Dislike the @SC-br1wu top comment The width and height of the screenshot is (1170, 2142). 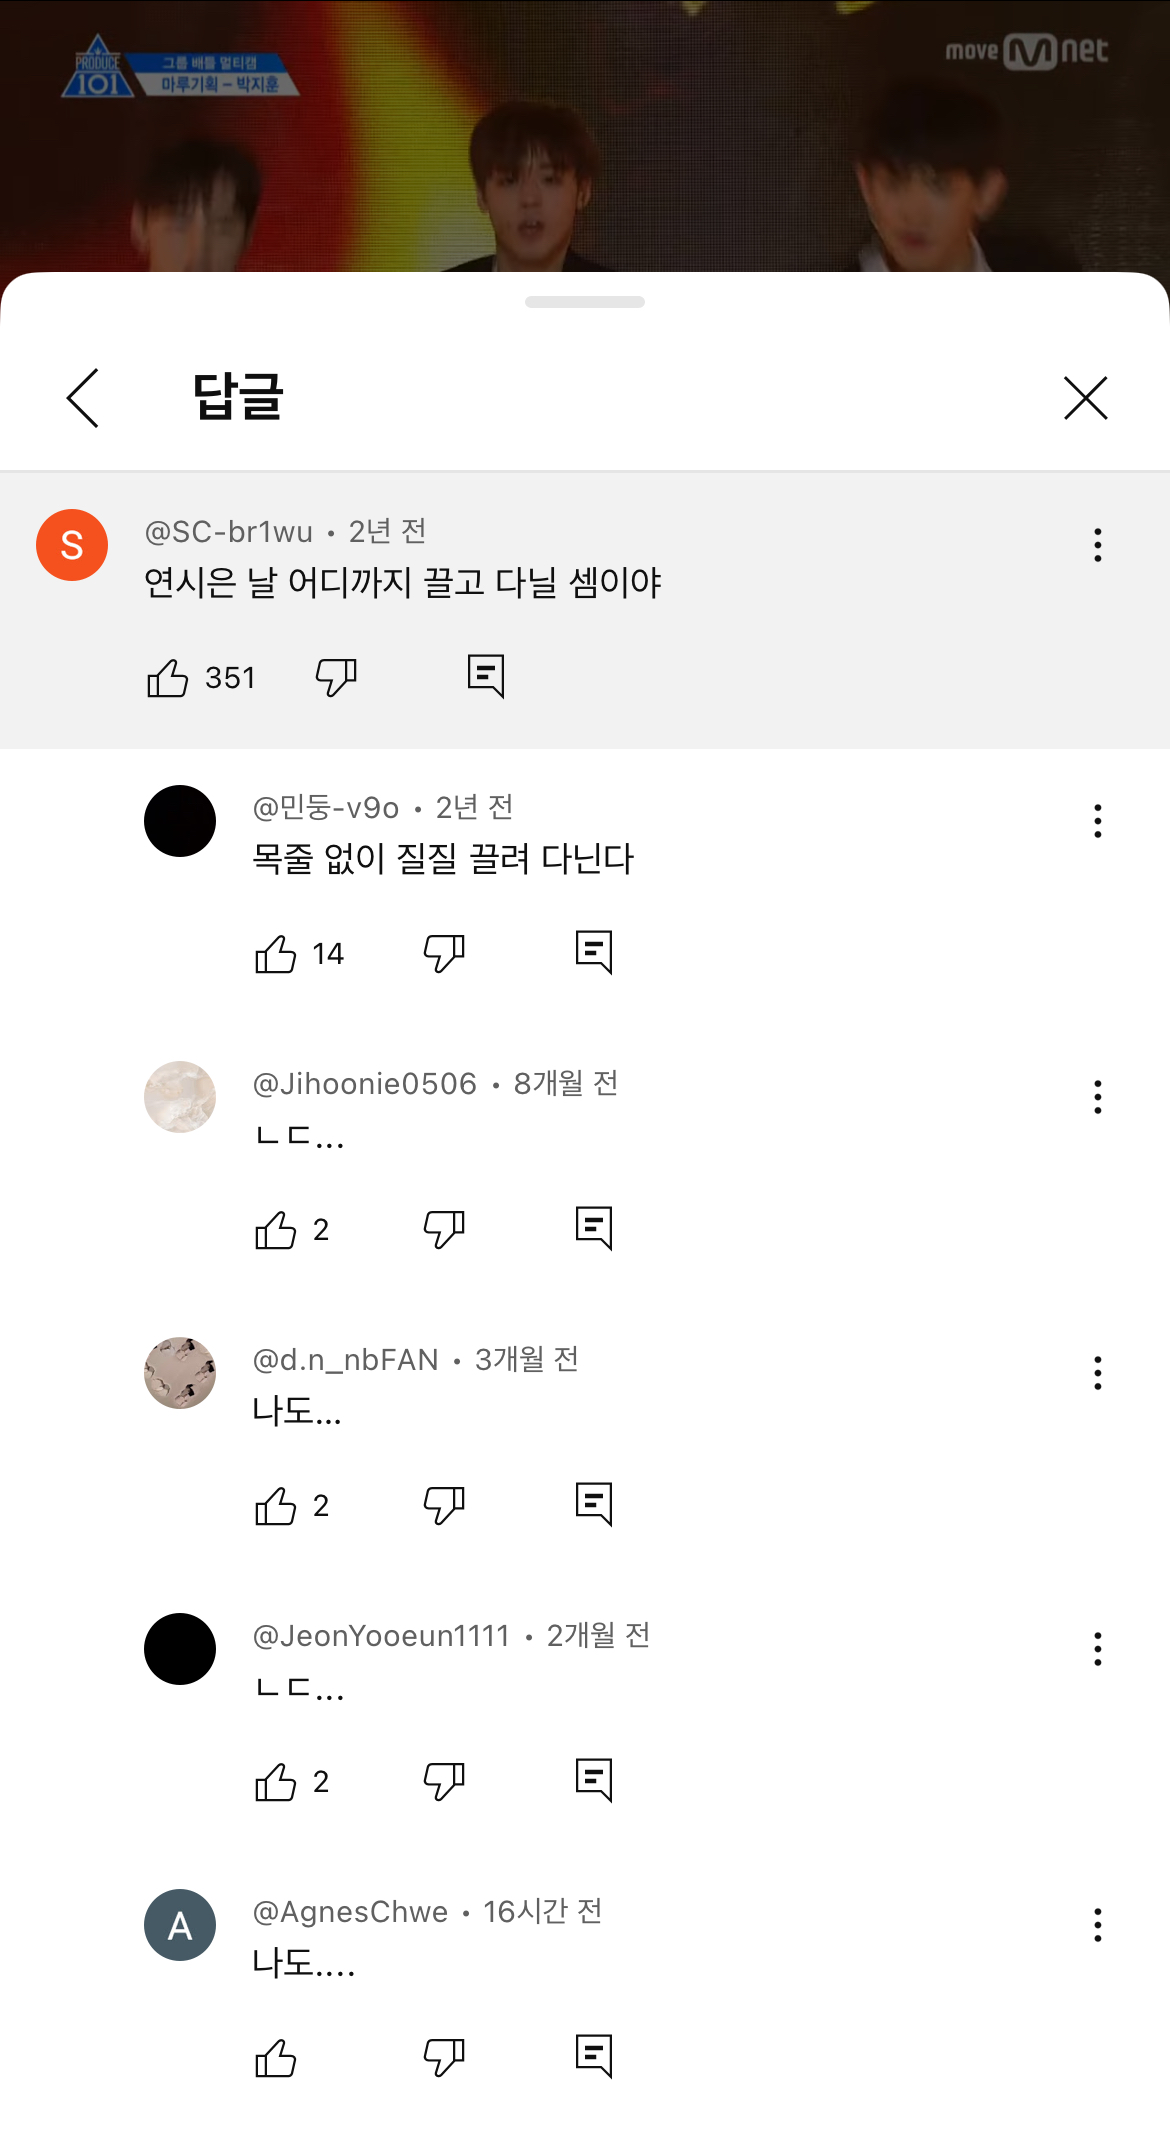pyautogui.click(x=336, y=678)
